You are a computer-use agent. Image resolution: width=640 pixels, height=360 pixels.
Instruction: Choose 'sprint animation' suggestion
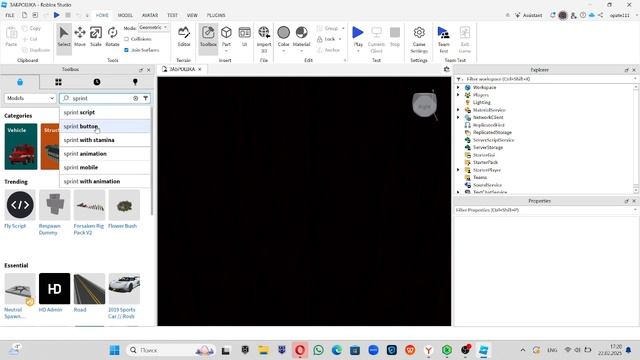pos(105,154)
